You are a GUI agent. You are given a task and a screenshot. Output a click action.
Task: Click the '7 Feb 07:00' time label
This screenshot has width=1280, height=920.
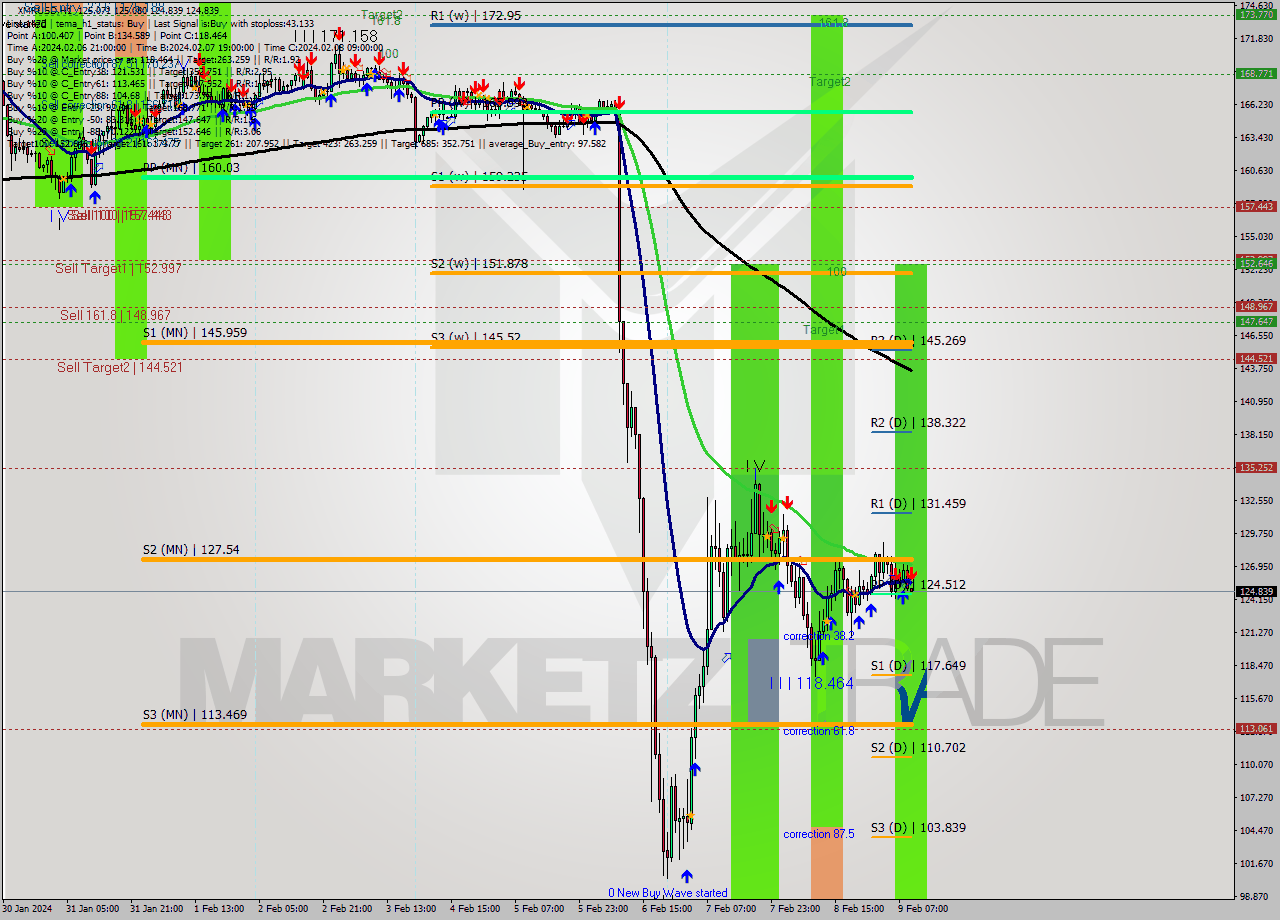click(731, 909)
